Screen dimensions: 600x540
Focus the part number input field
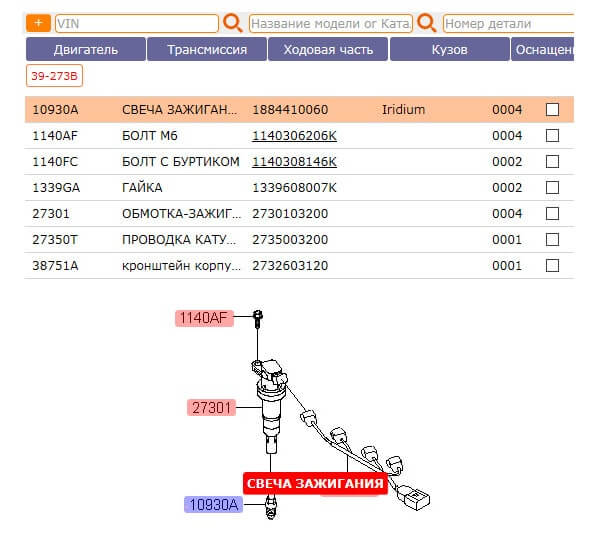[x=508, y=23]
